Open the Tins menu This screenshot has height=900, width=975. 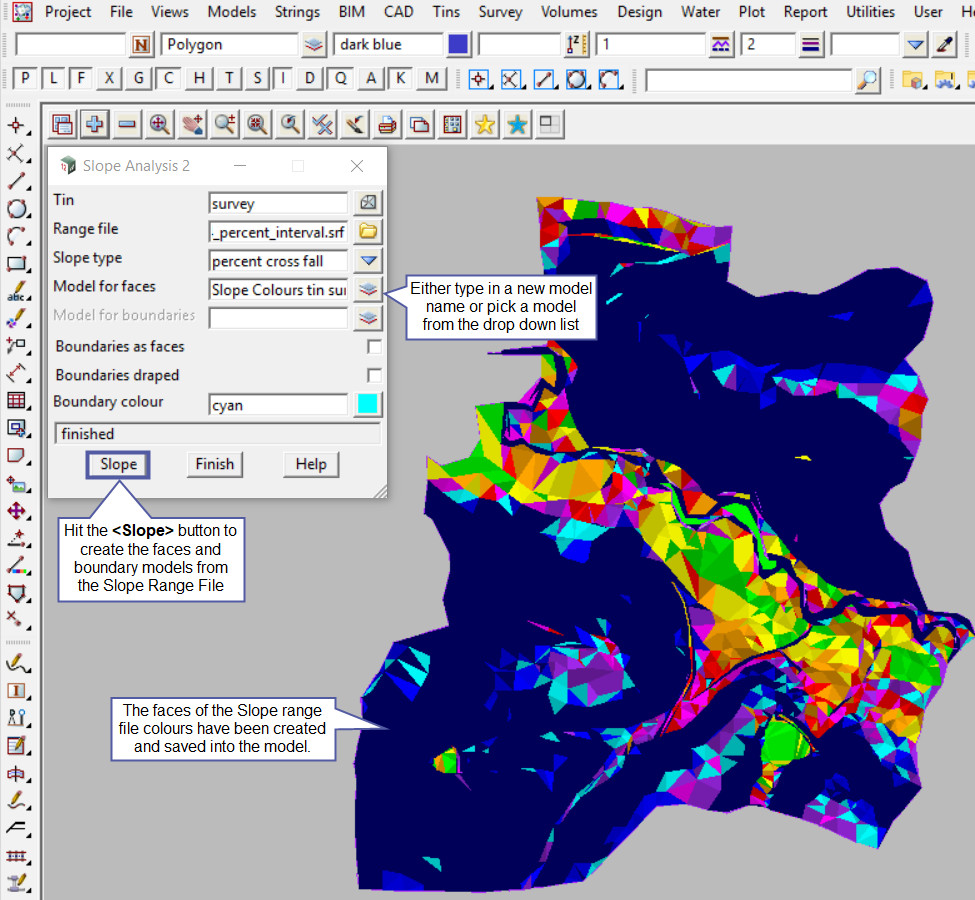click(447, 12)
